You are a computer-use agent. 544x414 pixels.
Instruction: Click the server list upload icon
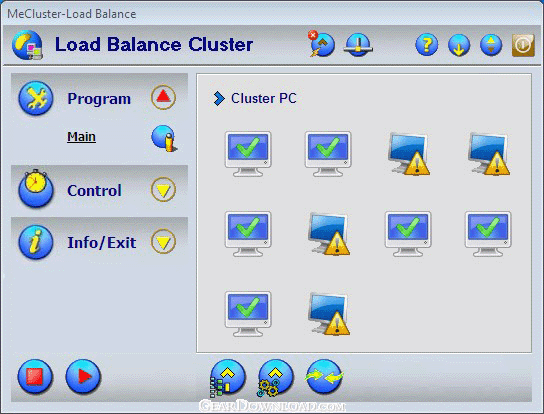coord(227,378)
